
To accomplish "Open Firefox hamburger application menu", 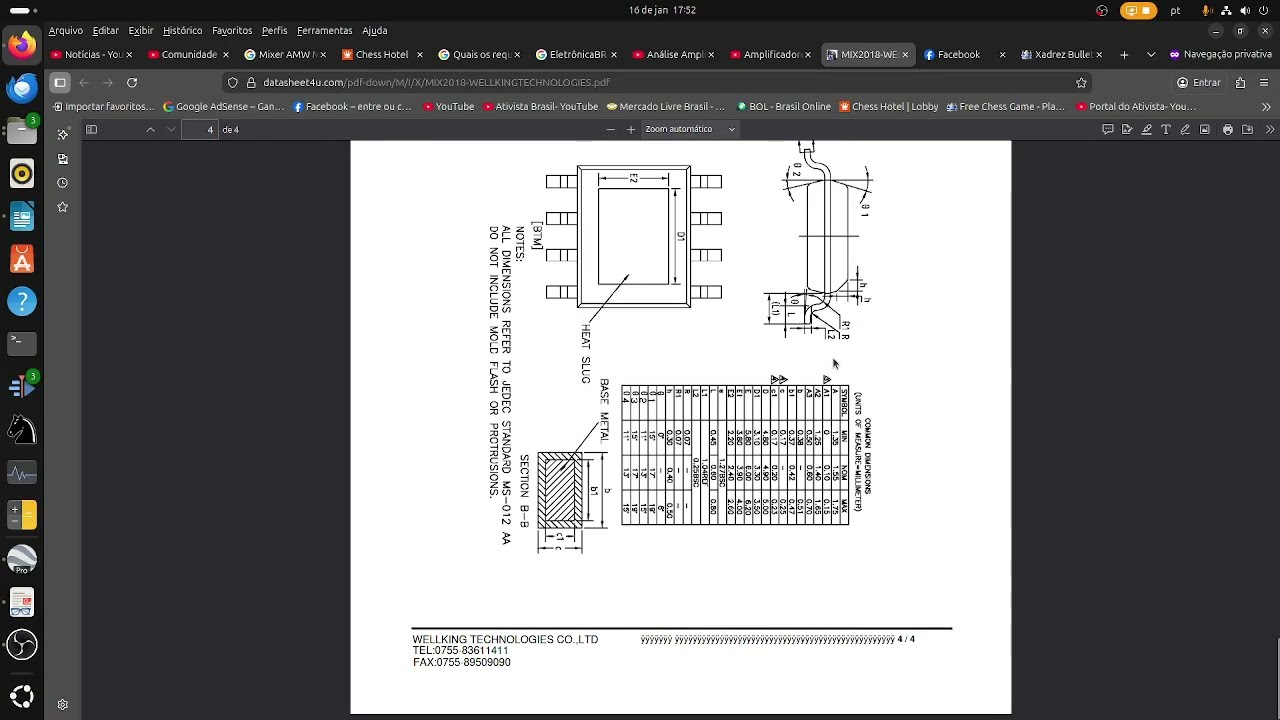I will (x=1265, y=82).
